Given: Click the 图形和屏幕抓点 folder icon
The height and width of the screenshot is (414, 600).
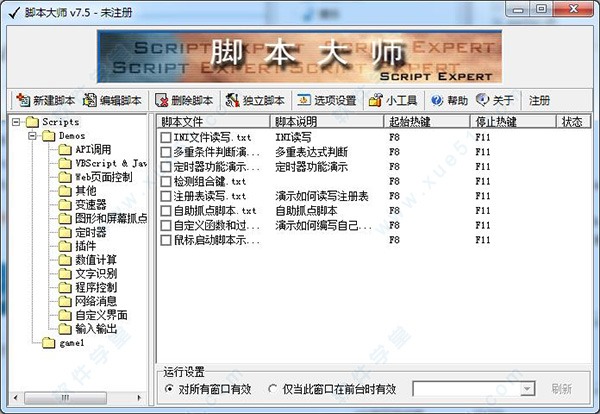Looking at the screenshot, I should point(65,218).
